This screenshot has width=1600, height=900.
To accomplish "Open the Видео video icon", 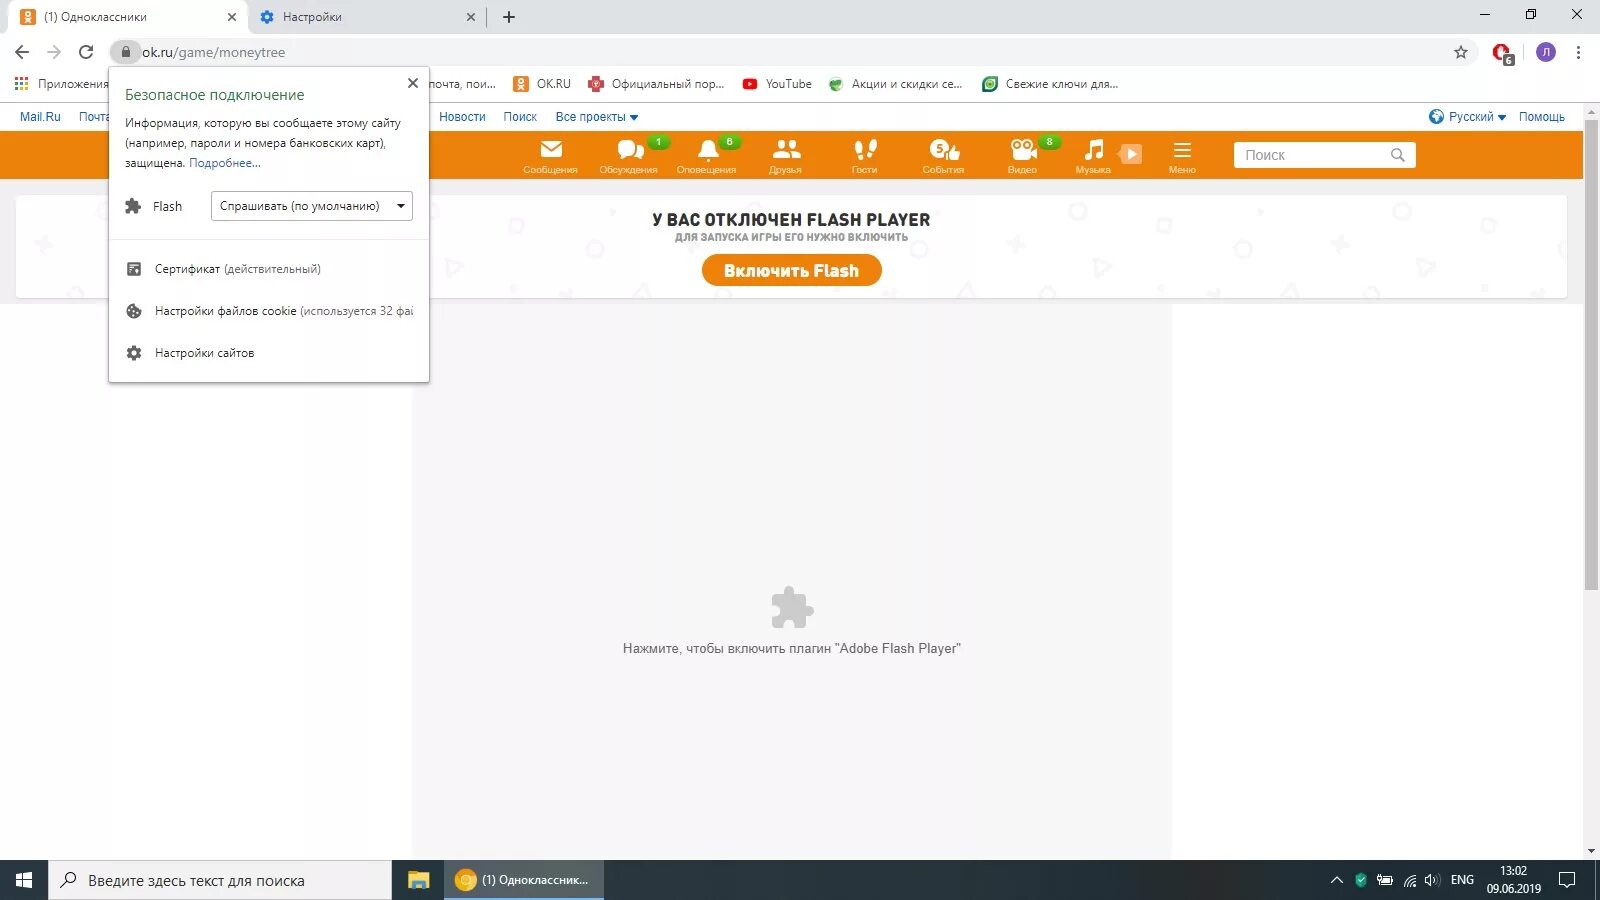I will (x=1022, y=155).
